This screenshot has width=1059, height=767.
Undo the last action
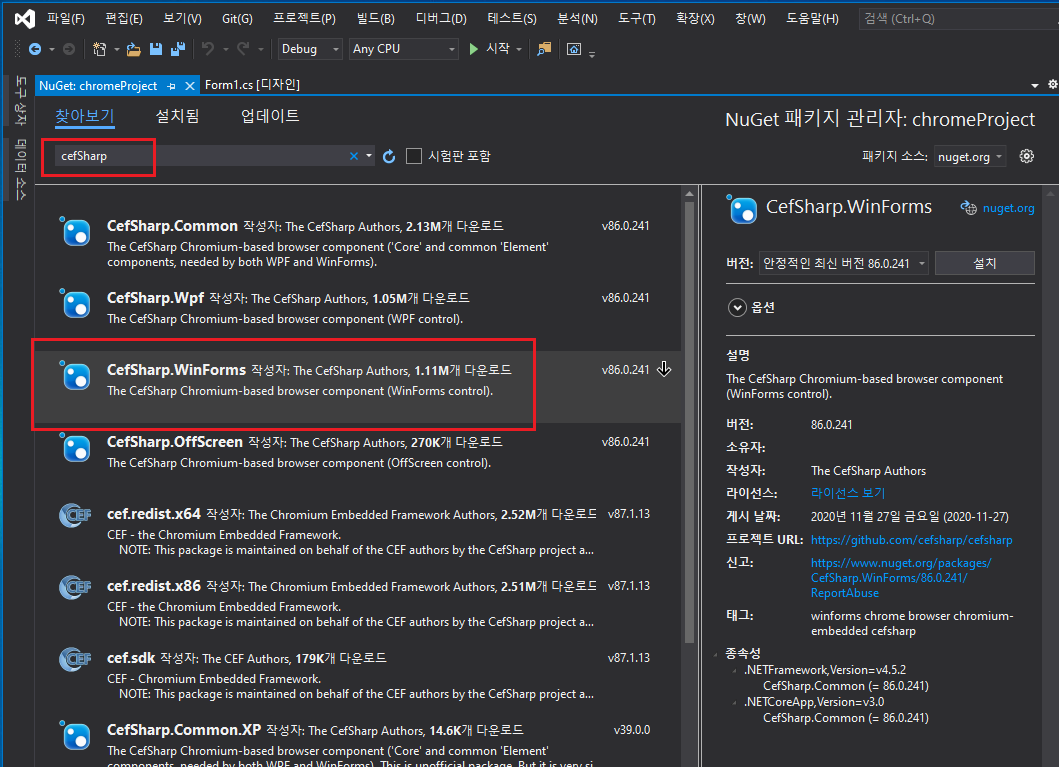pyautogui.click(x=208, y=49)
